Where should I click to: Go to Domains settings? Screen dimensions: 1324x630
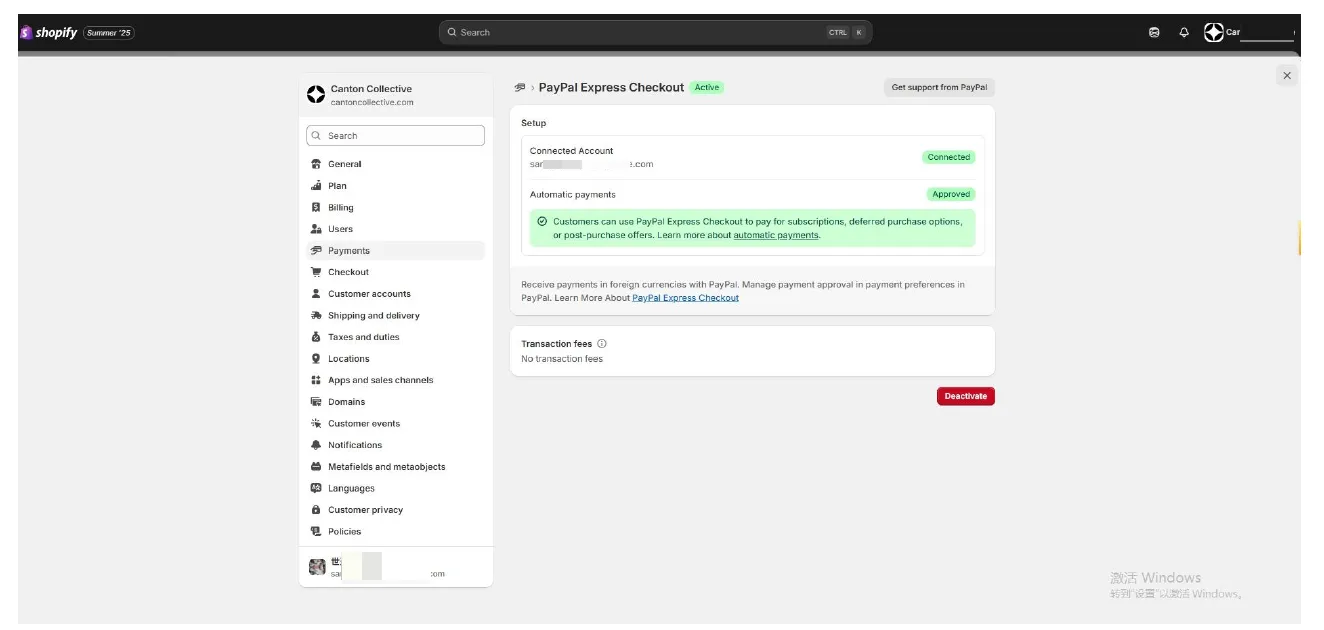tap(395, 402)
